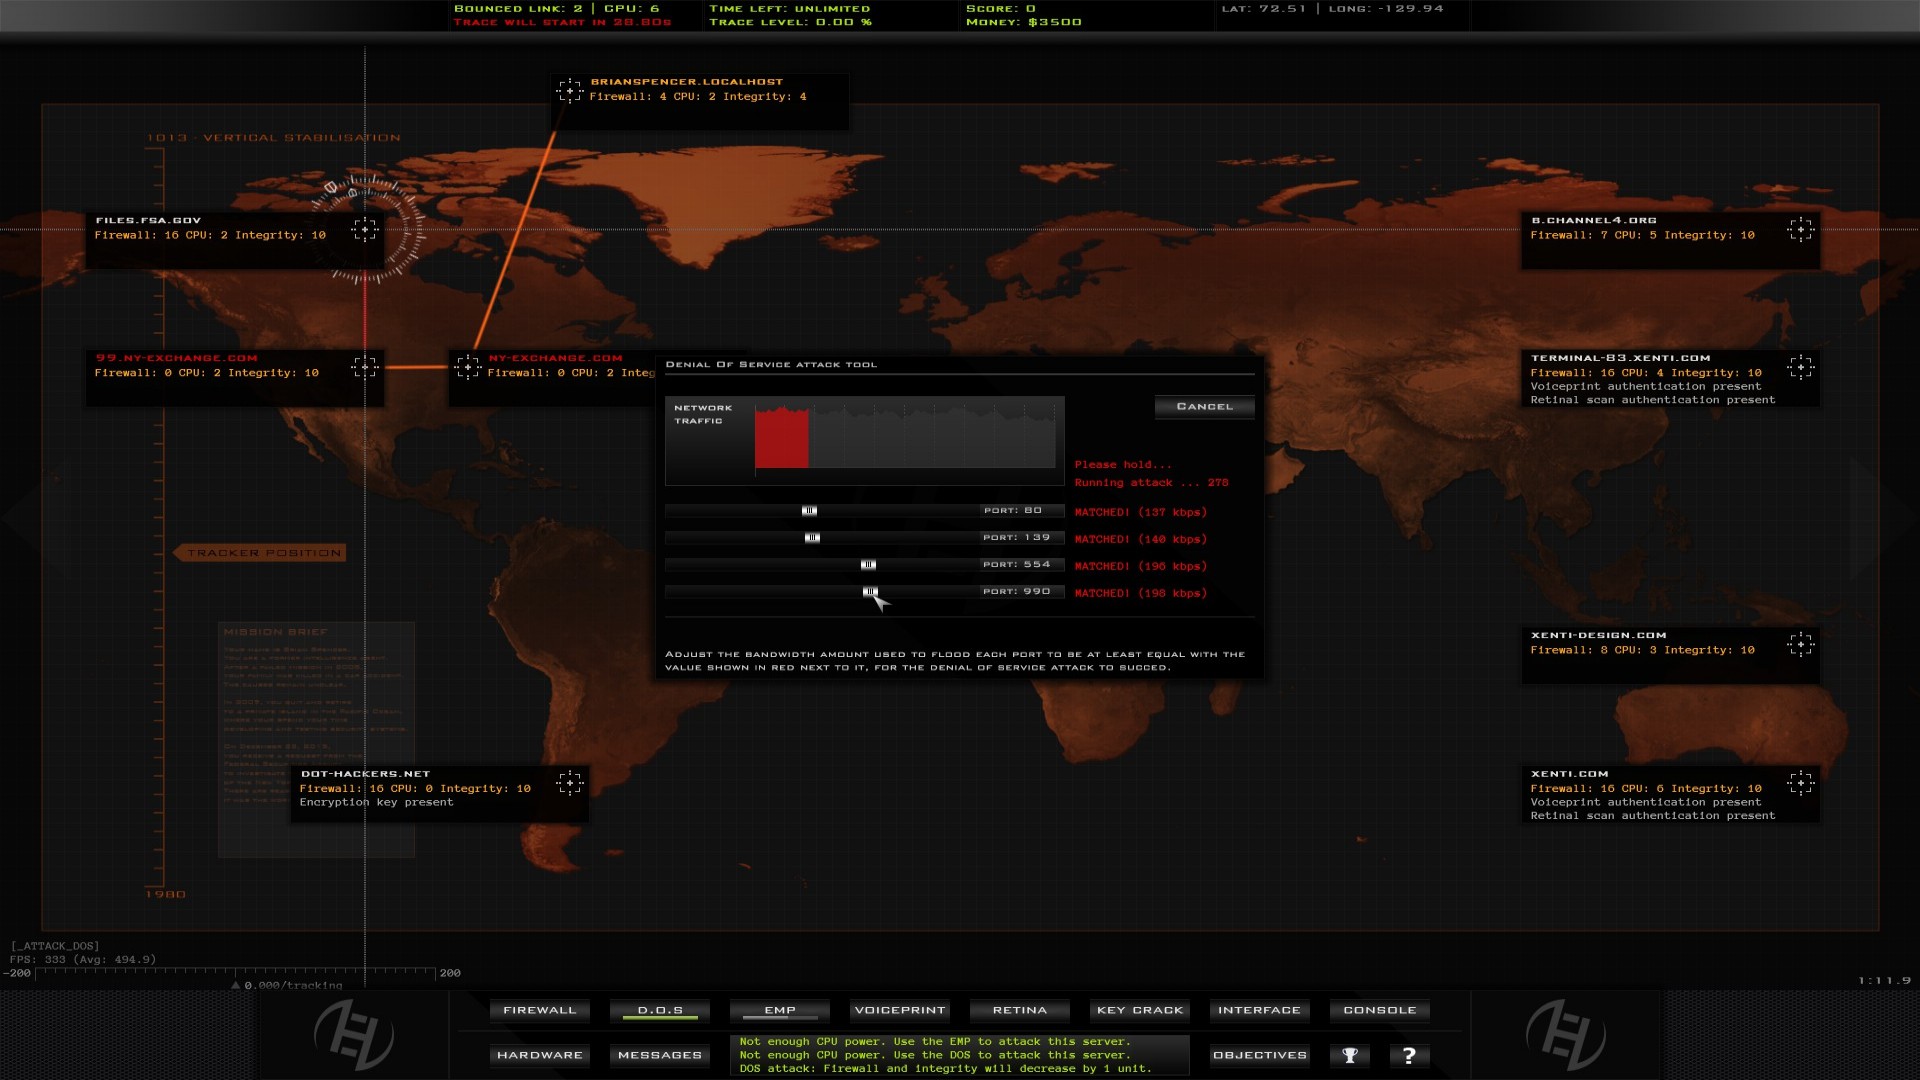Click the help question mark icon
Viewport: 1920px width, 1080px height.
click(1410, 1055)
